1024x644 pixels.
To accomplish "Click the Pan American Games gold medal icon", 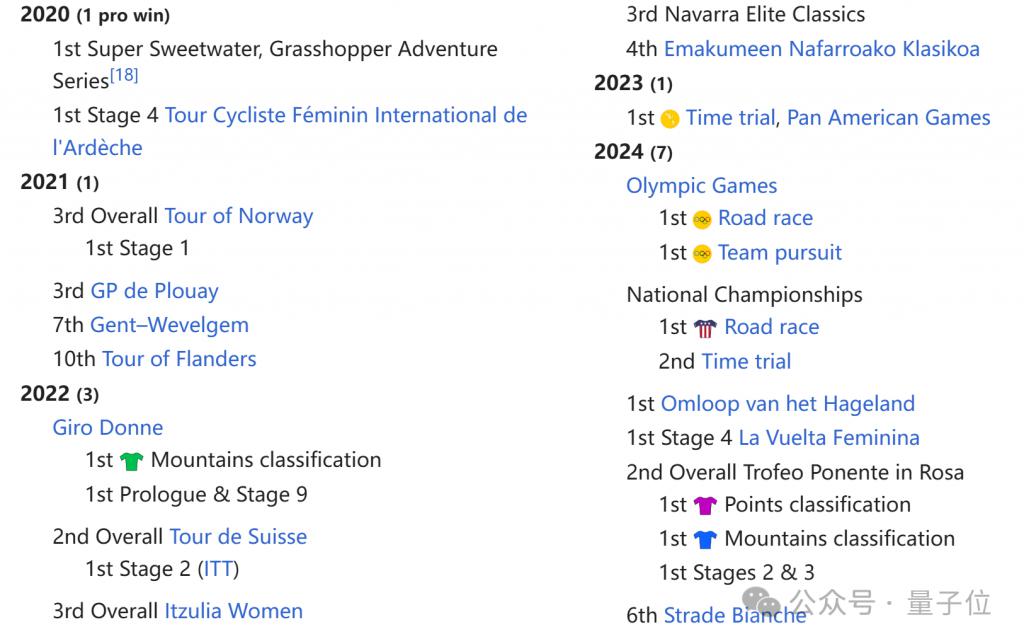I will (670, 119).
